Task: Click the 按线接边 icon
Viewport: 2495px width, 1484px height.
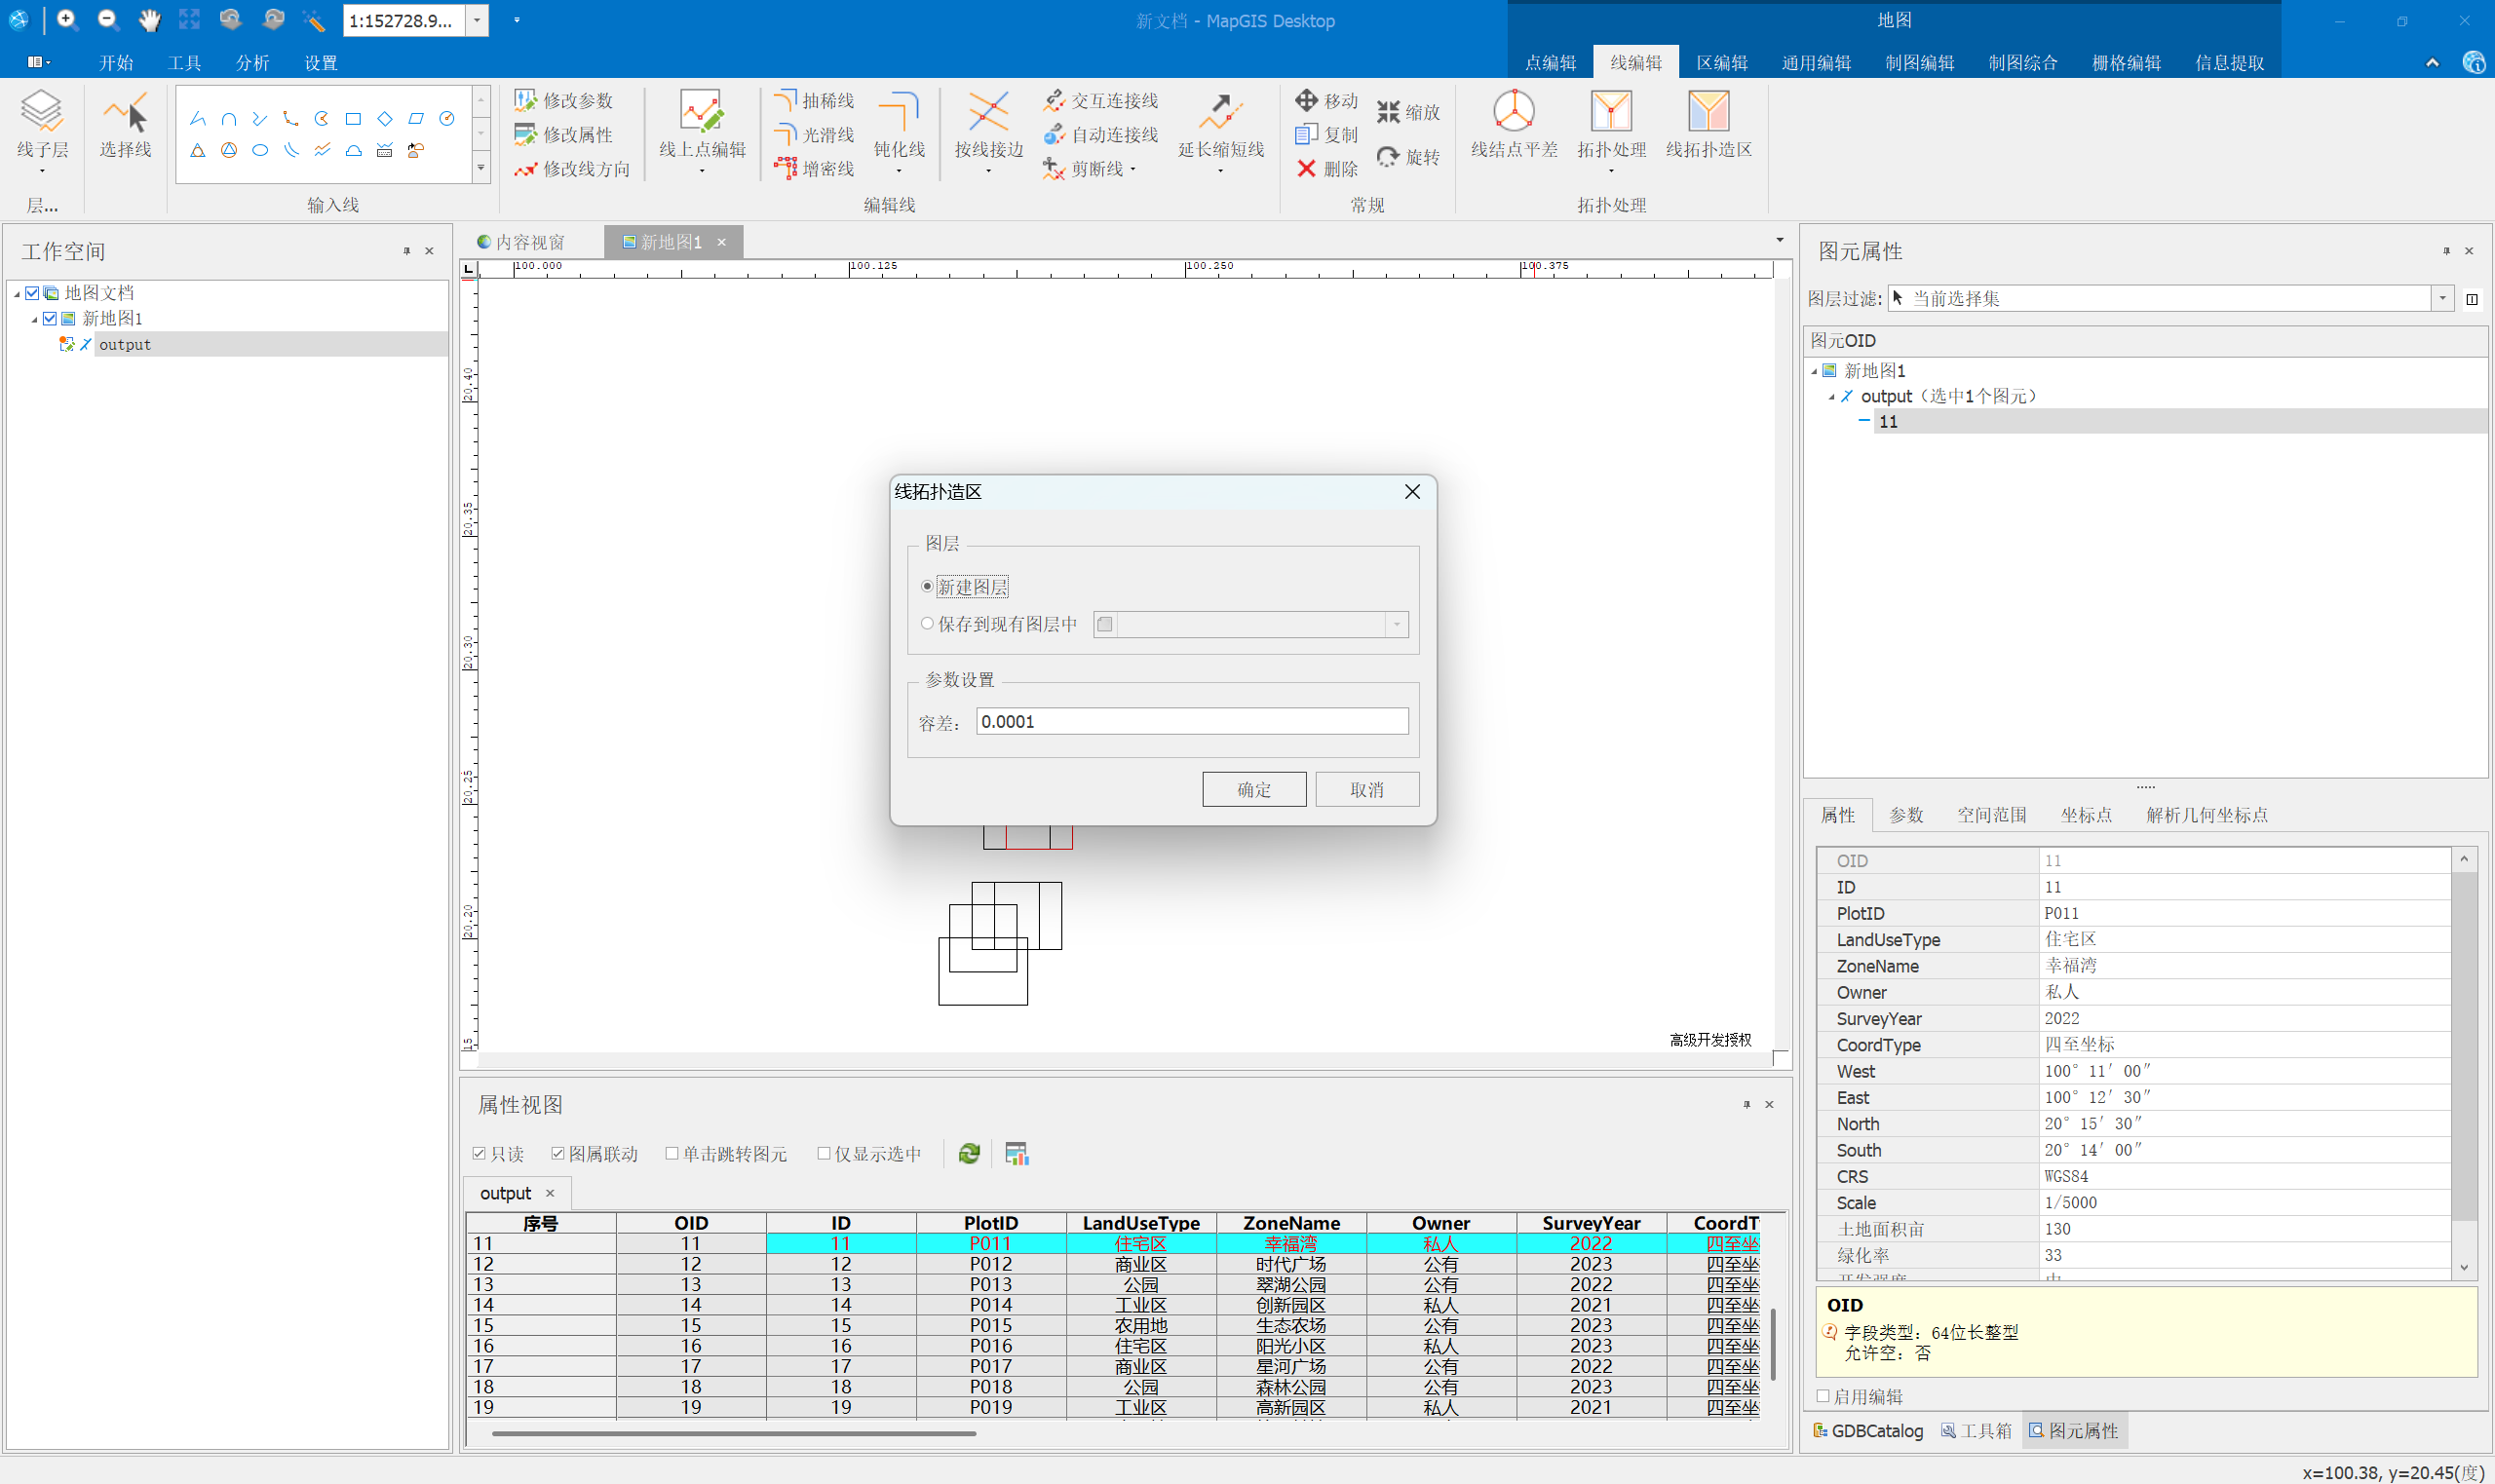Action: pos(988,111)
